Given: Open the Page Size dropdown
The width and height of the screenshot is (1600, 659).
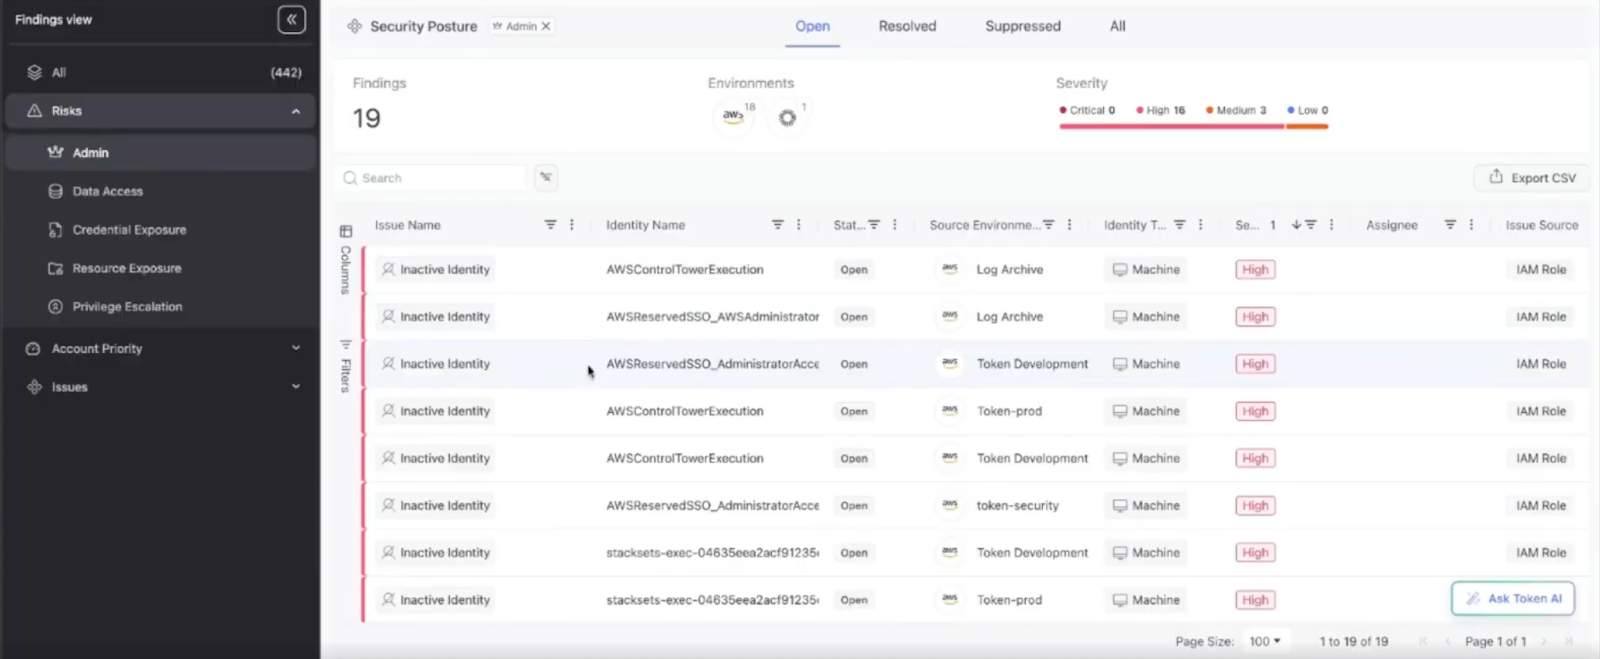Looking at the screenshot, I should [1264, 641].
